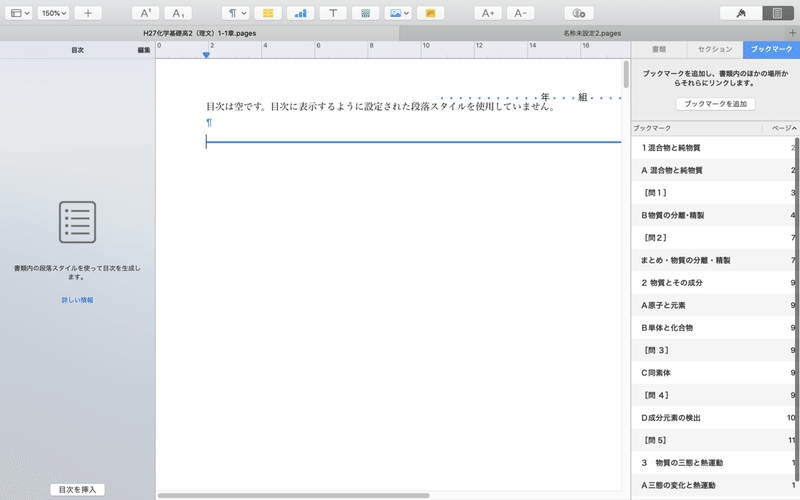Select the ブックマーク inspector tab
Screen dimensions: 800x500
pyautogui.click(x=771, y=49)
